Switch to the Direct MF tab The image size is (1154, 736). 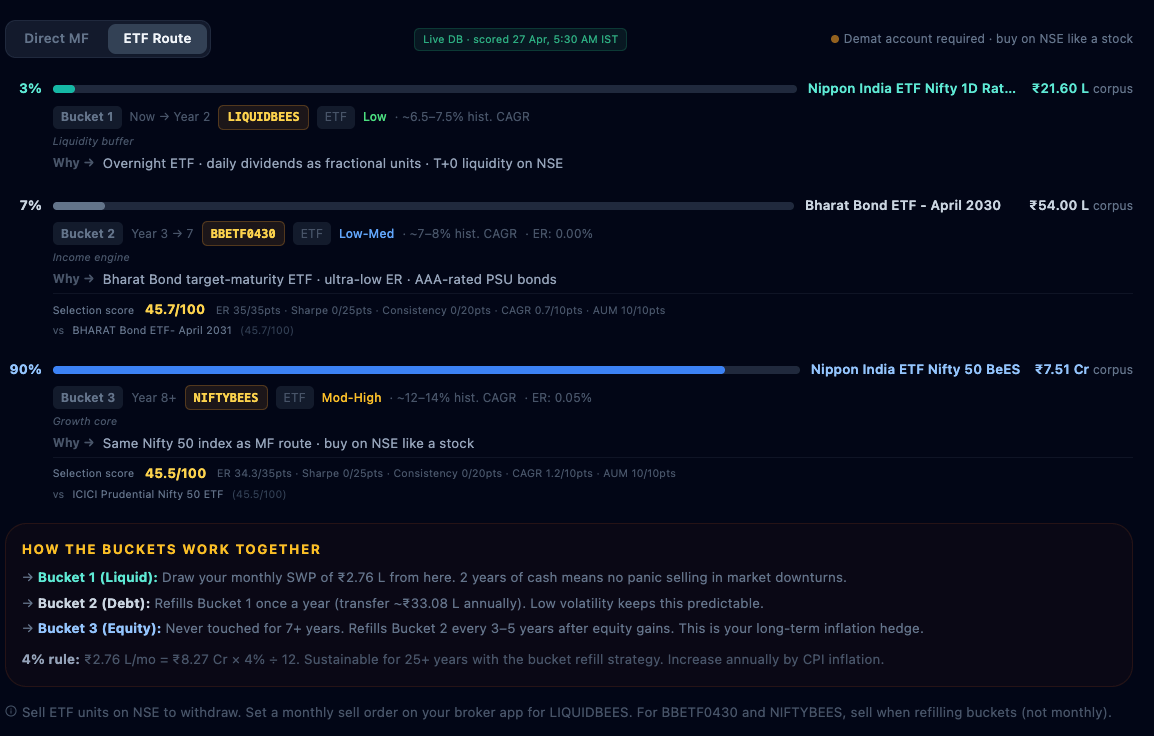coord(57,39)
